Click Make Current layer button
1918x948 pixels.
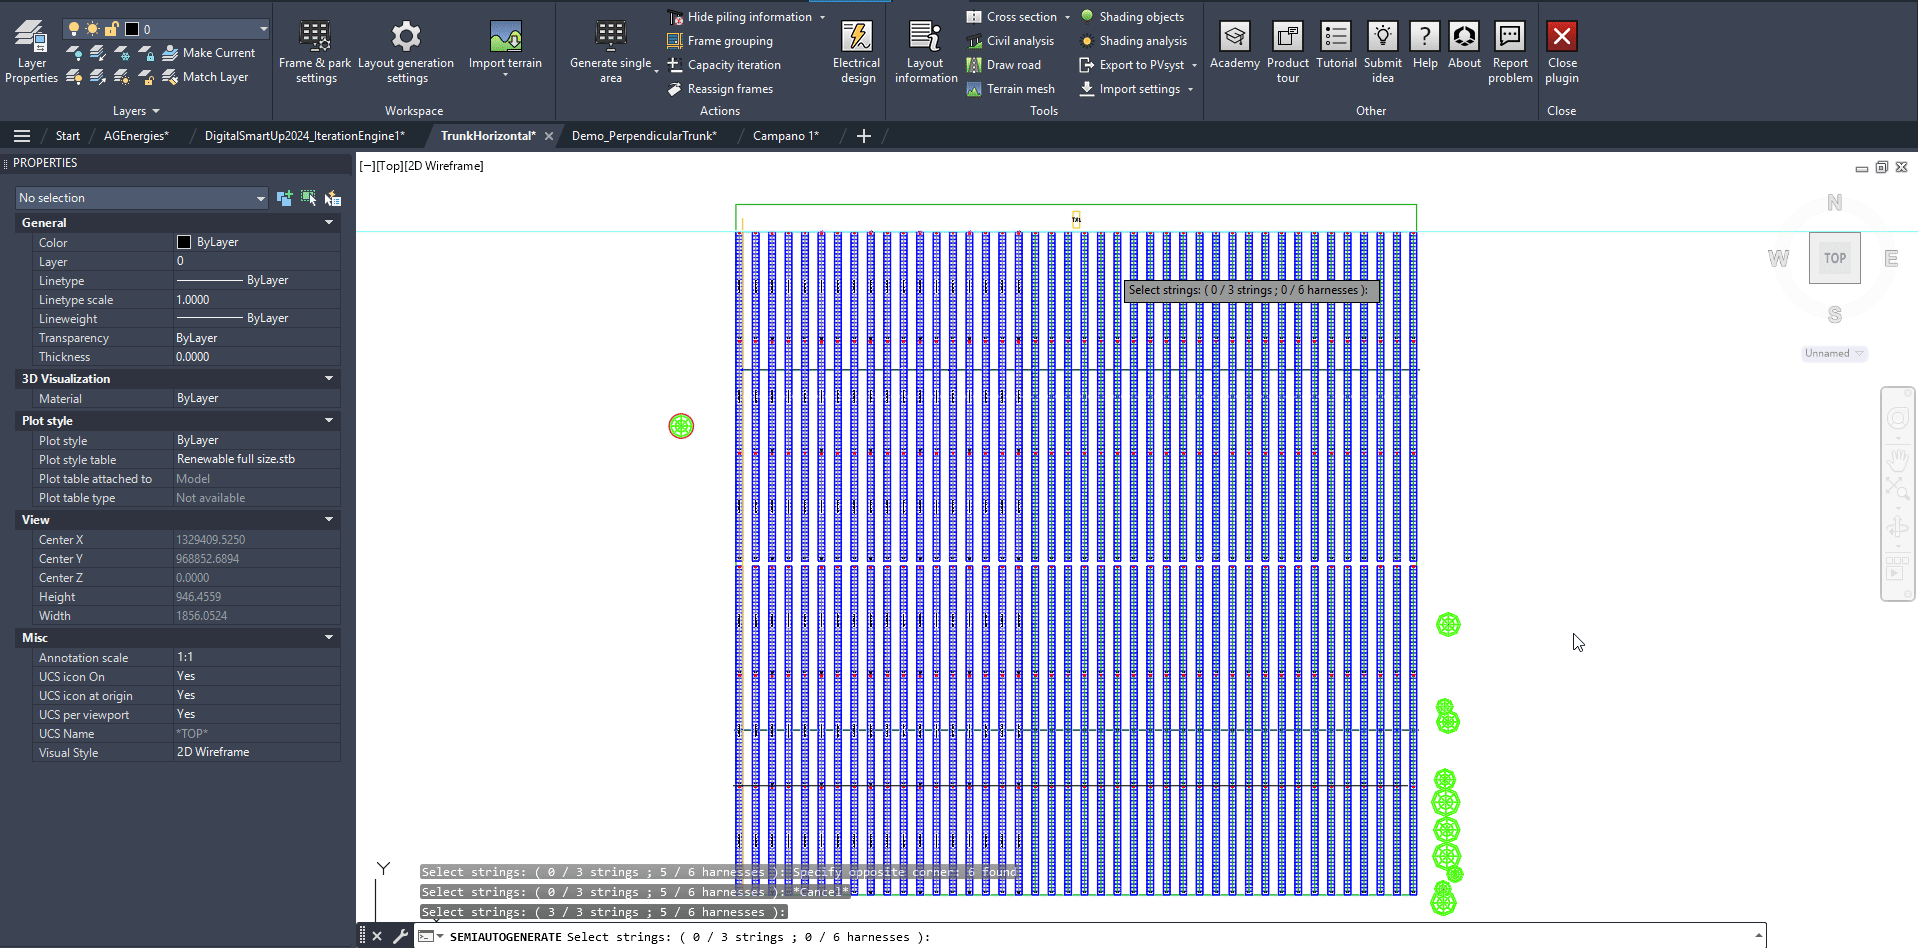209,53
